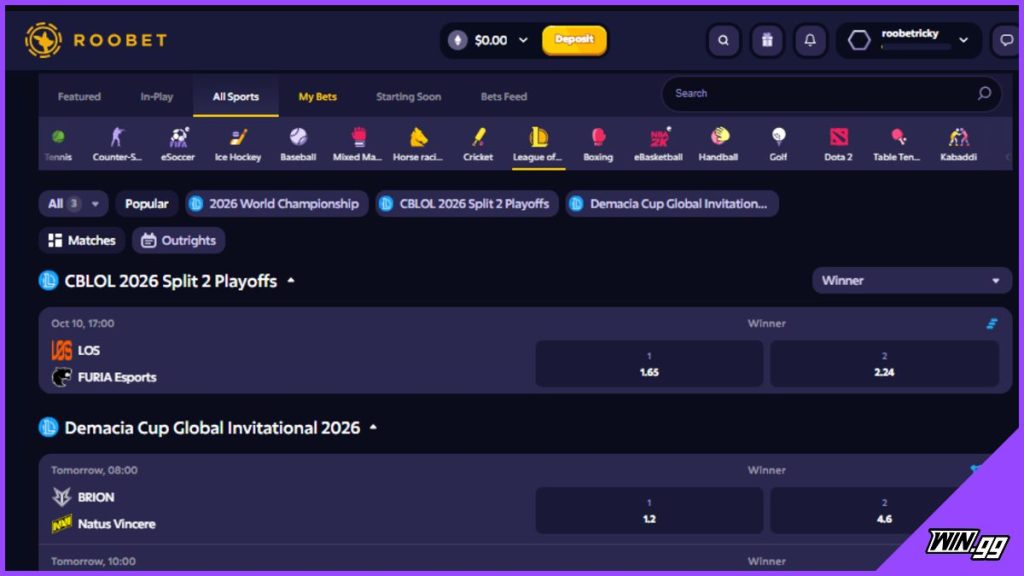Open the search magnifier icon in header
This screenshot has height=576, width=1024.
pos(724,40)
